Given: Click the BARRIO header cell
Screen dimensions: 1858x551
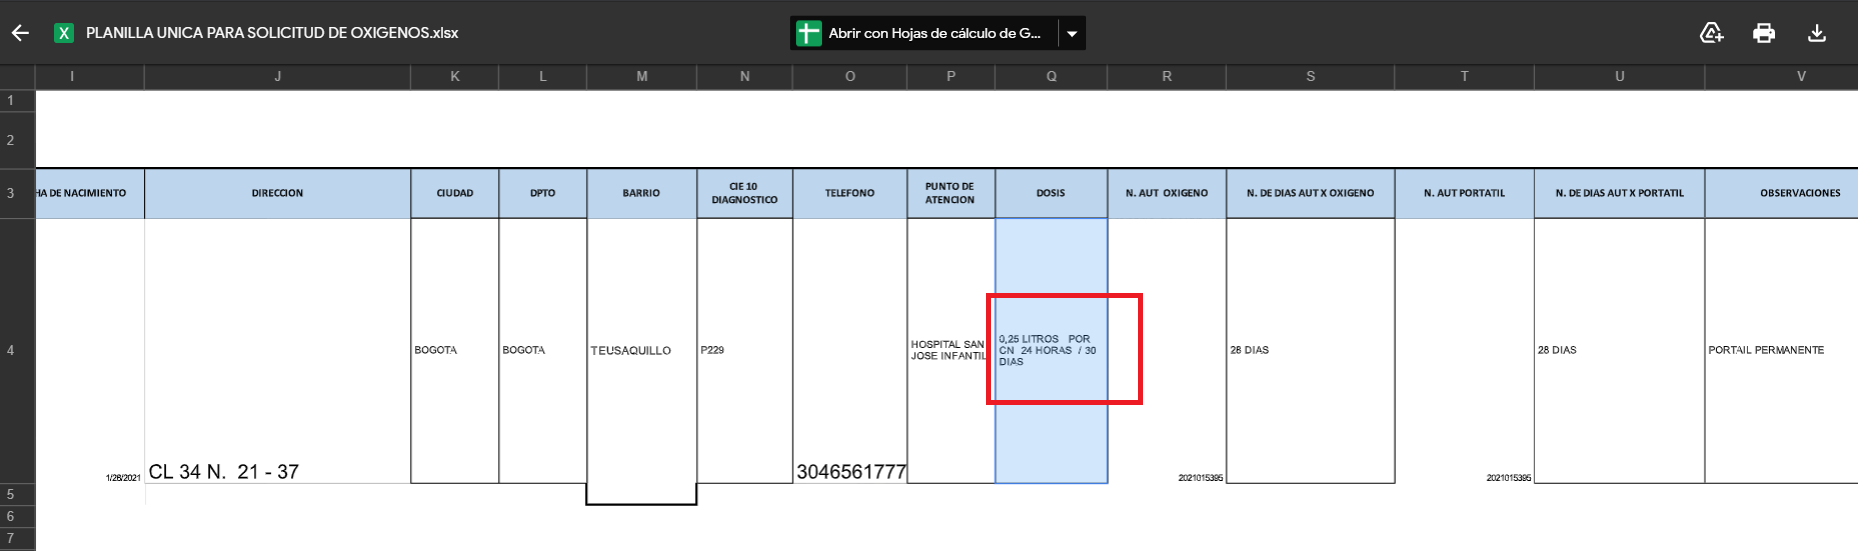Looking at the screenshot, I should tap(642, 193).
